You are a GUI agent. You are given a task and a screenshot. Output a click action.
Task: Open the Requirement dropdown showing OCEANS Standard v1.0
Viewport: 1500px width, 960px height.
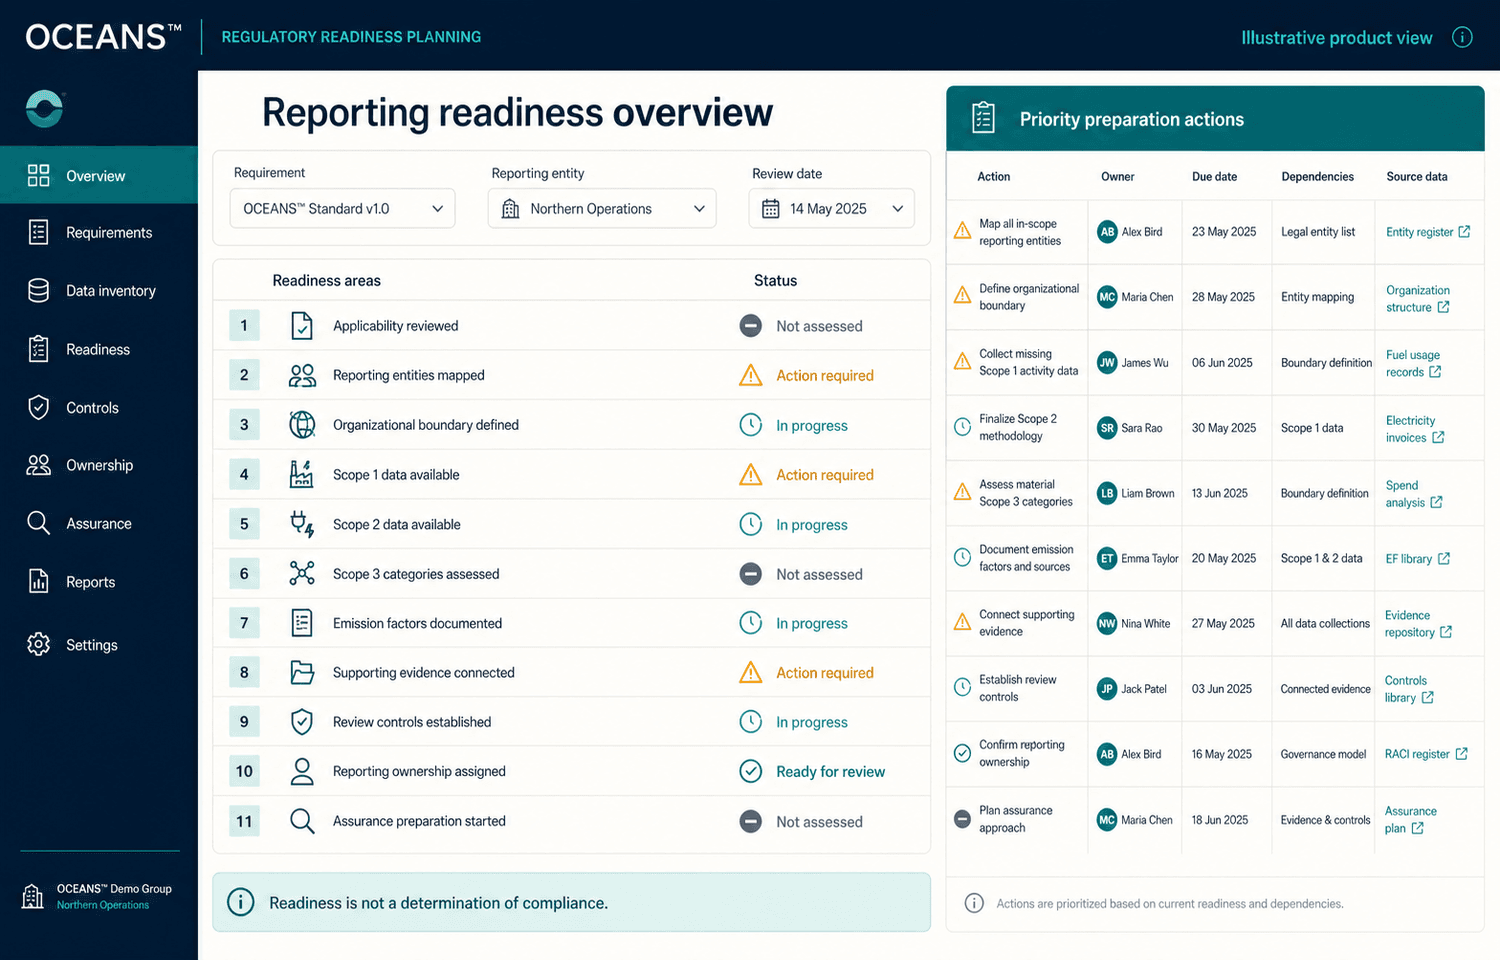pyautogui.click(x=342, y=208)
